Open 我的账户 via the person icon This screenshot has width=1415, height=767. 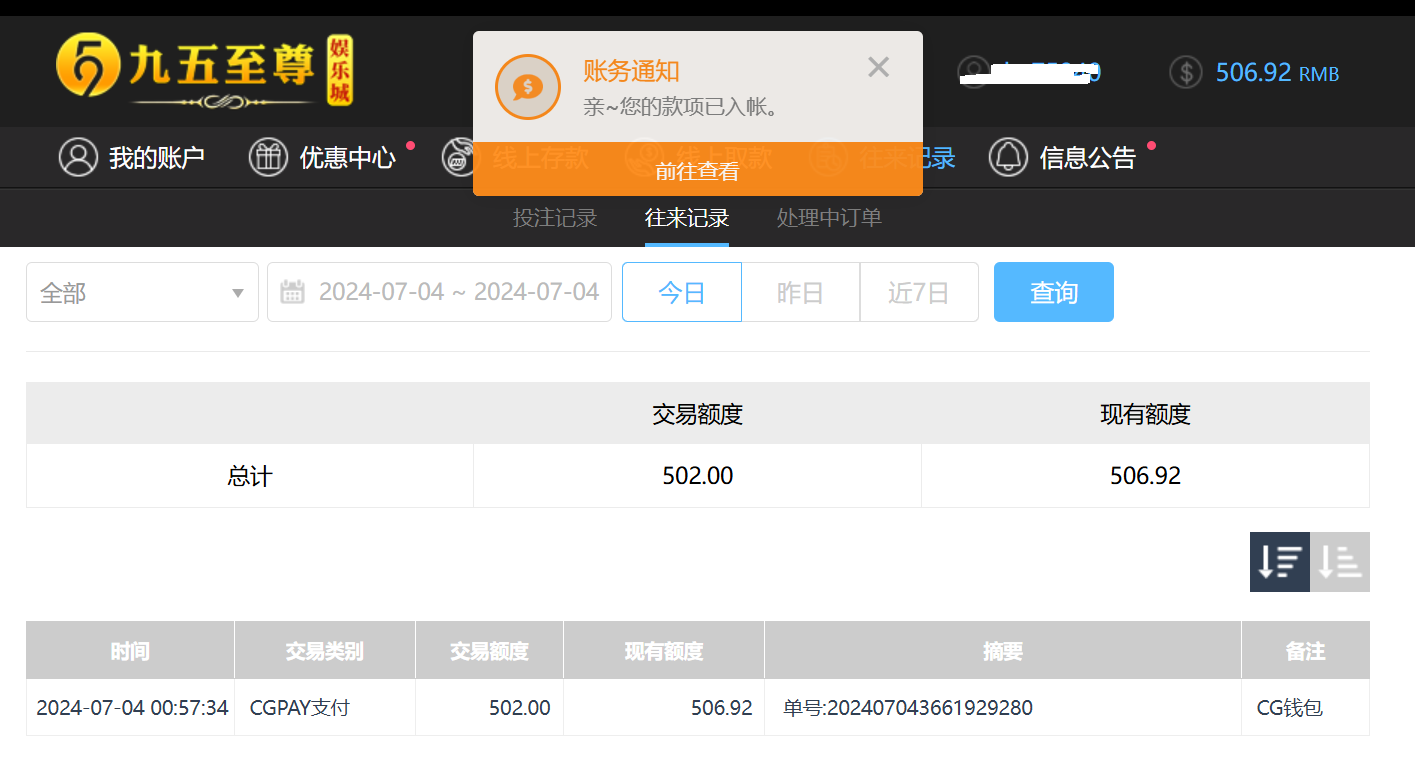[79, 157]
